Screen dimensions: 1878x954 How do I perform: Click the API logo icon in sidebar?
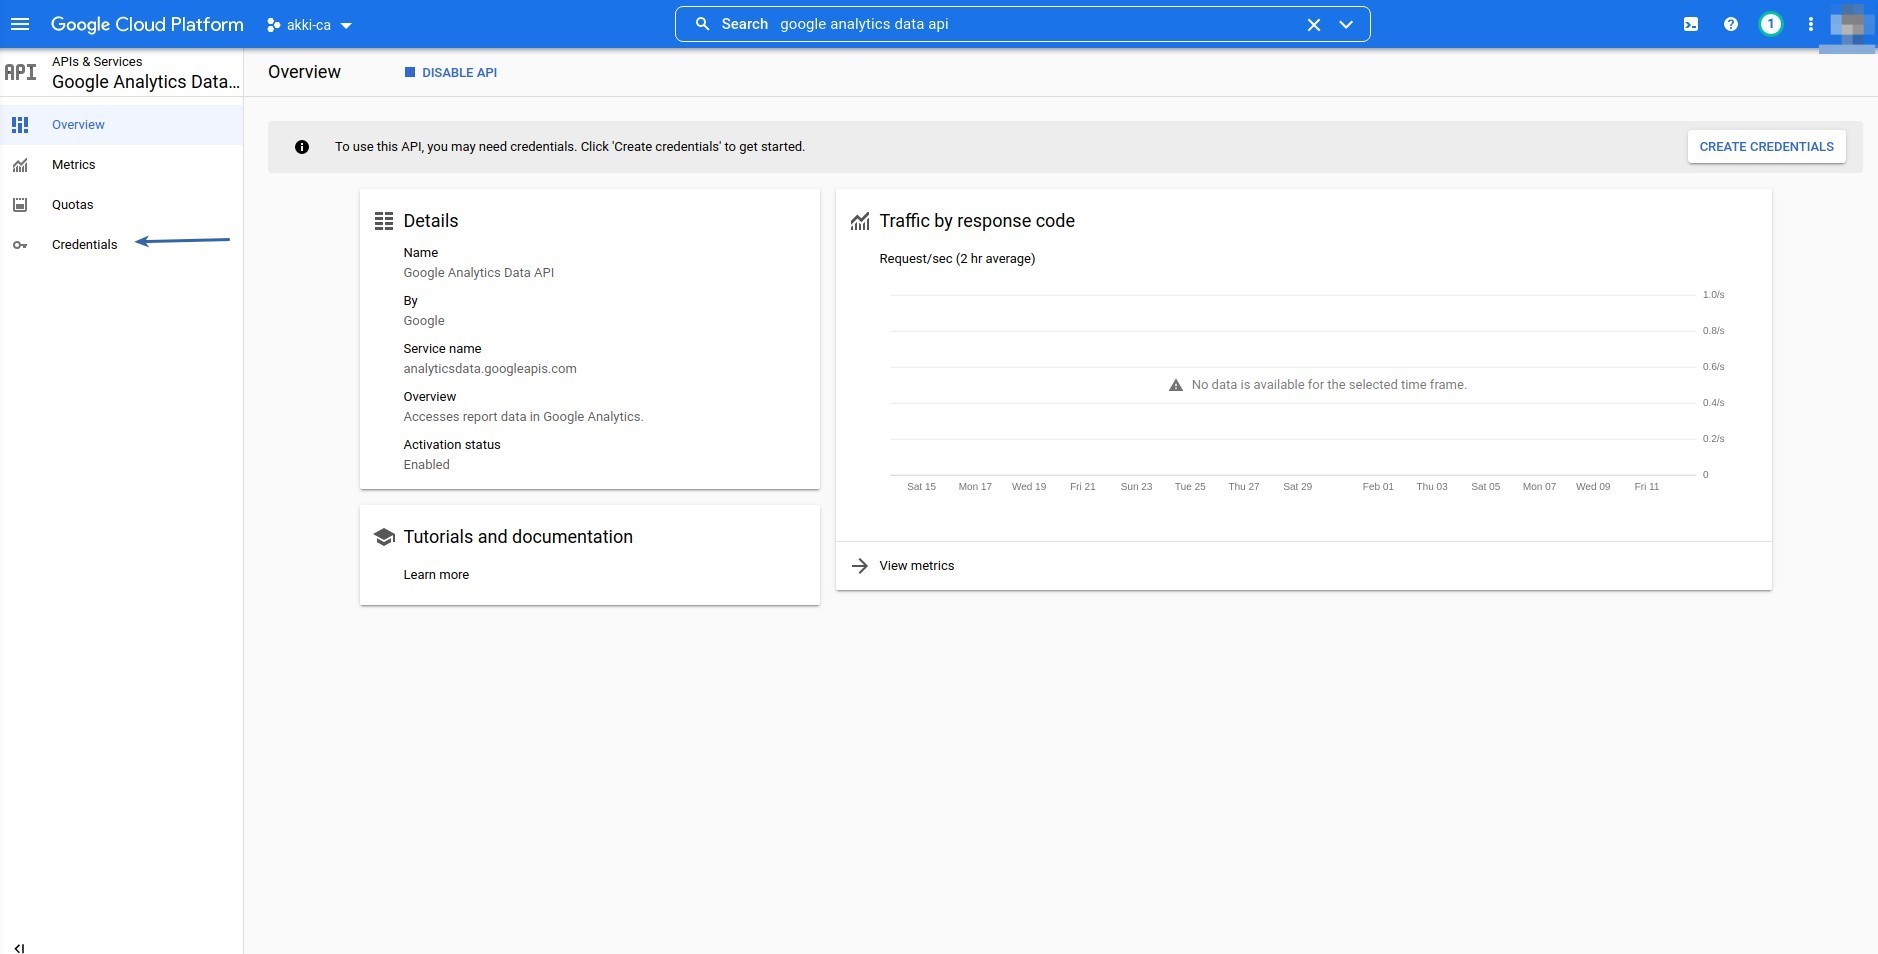point(21,72)
